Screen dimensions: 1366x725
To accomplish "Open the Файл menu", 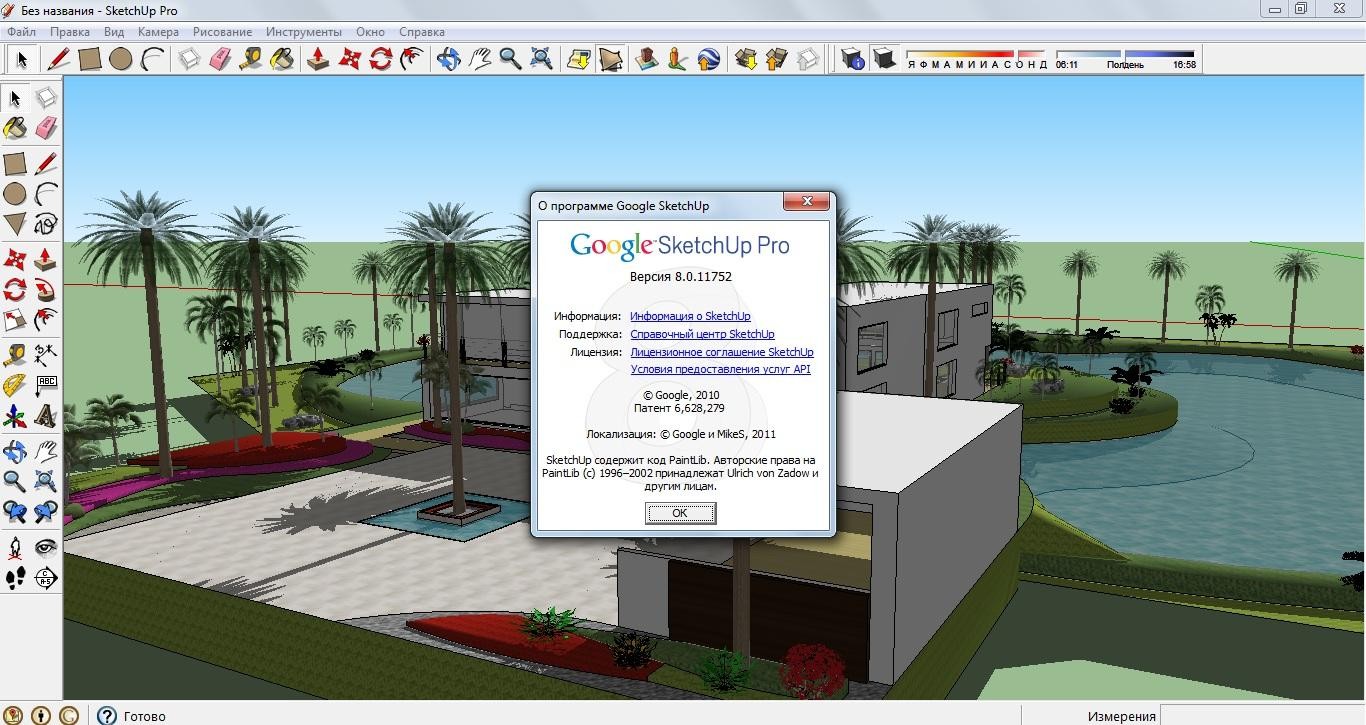I will pos(21,32).
